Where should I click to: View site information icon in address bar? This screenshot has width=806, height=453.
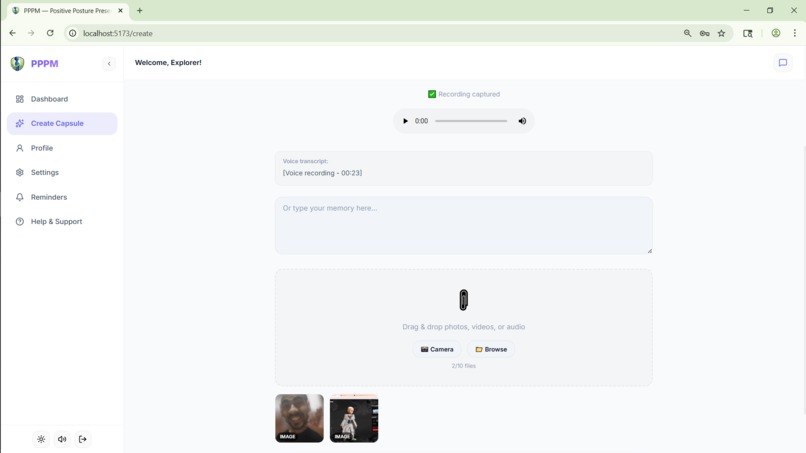(72, 33)
